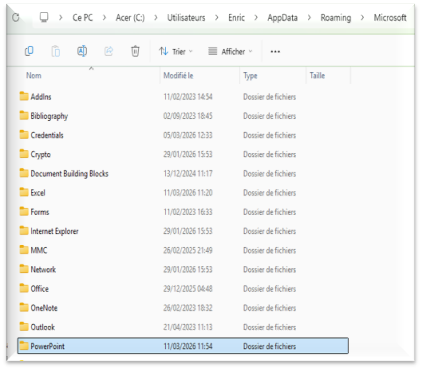Click date 13/12/2024 11:17
Image resolution: width=422 pixels, height=370 pixels.
tap(188, 173)
